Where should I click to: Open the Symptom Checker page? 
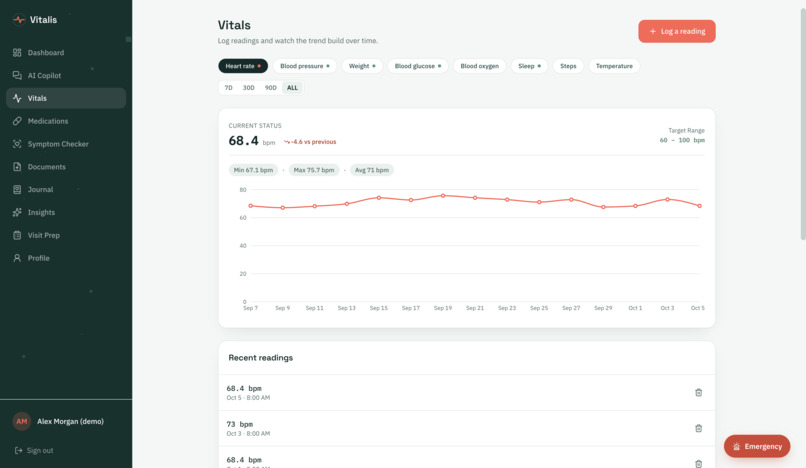[x=66, y=144]
